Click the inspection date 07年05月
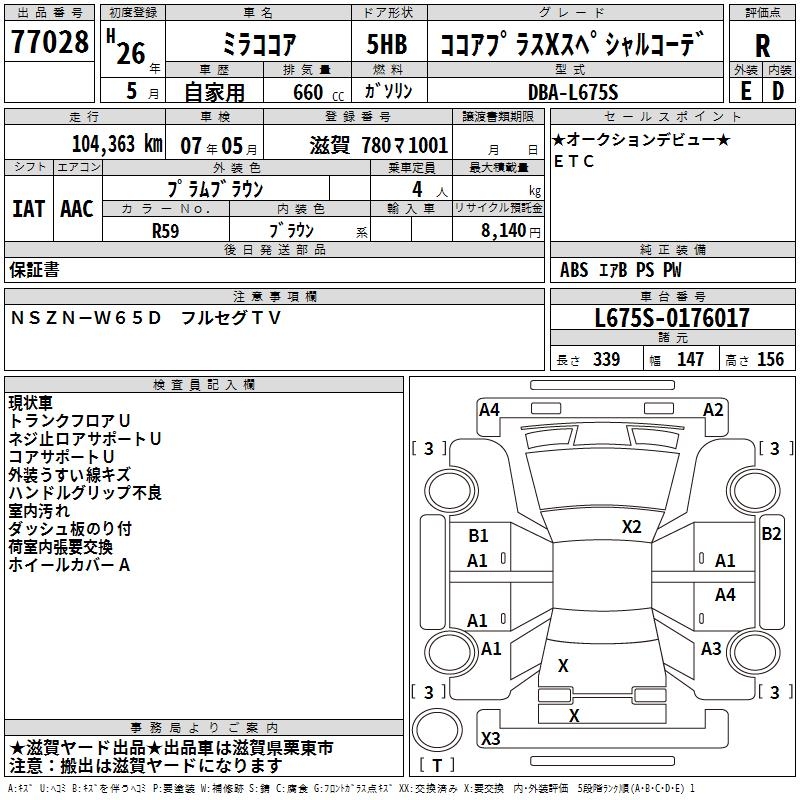The height and width of the screenshot is (800, 800). pyautogui.click(x=219, y=146)
